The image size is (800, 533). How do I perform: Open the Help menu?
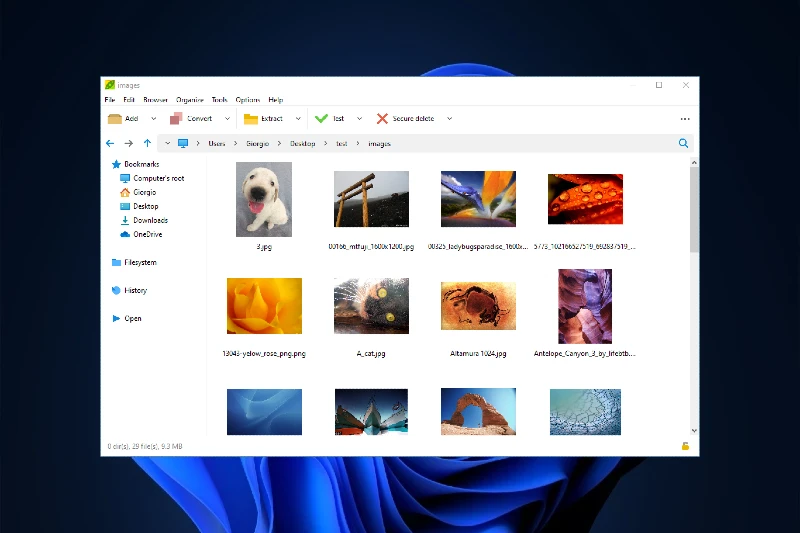(x=276, y=99)
